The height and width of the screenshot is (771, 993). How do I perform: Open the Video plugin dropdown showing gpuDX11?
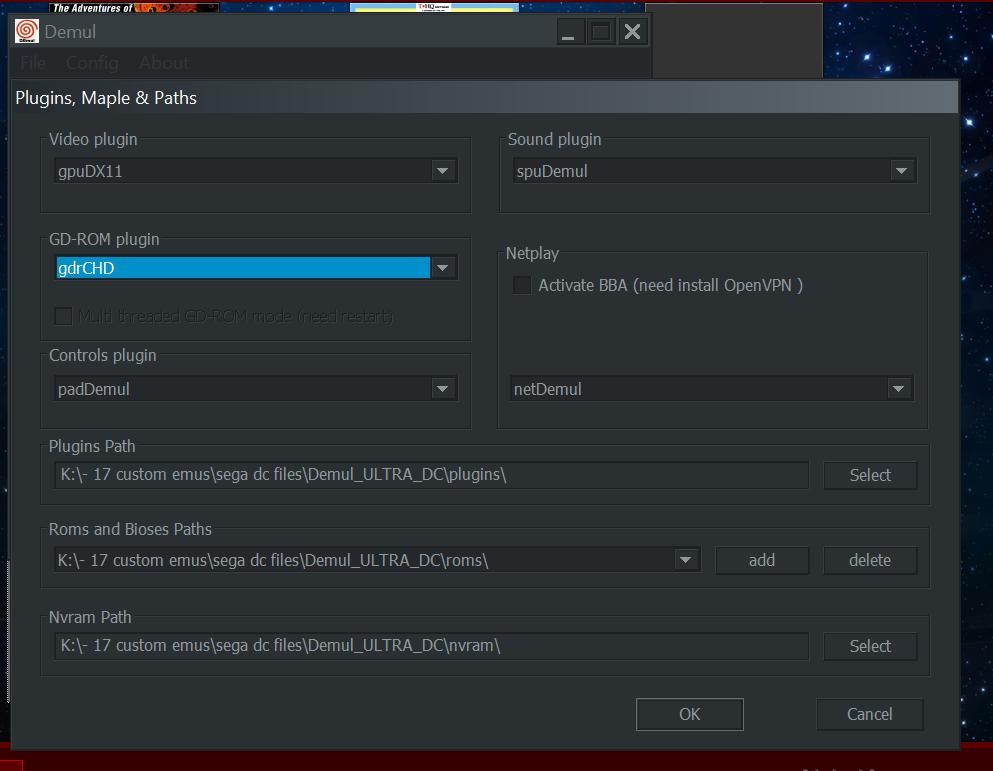pyautogui.click(x=256, y=171)
